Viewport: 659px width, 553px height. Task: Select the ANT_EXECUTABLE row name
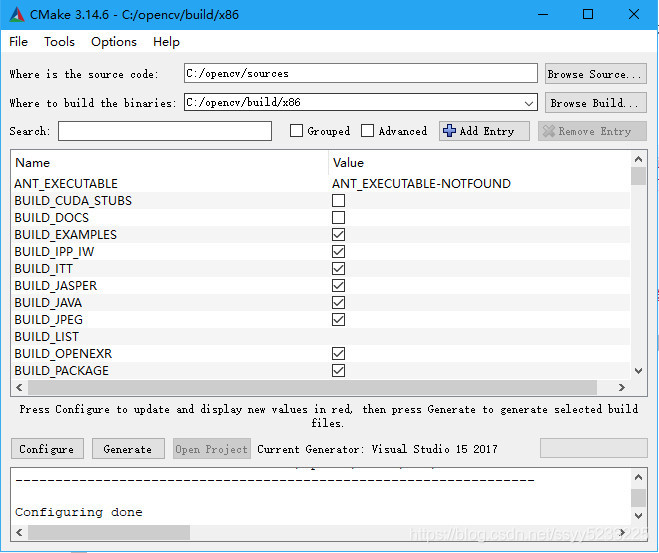[x=66, y=184]
